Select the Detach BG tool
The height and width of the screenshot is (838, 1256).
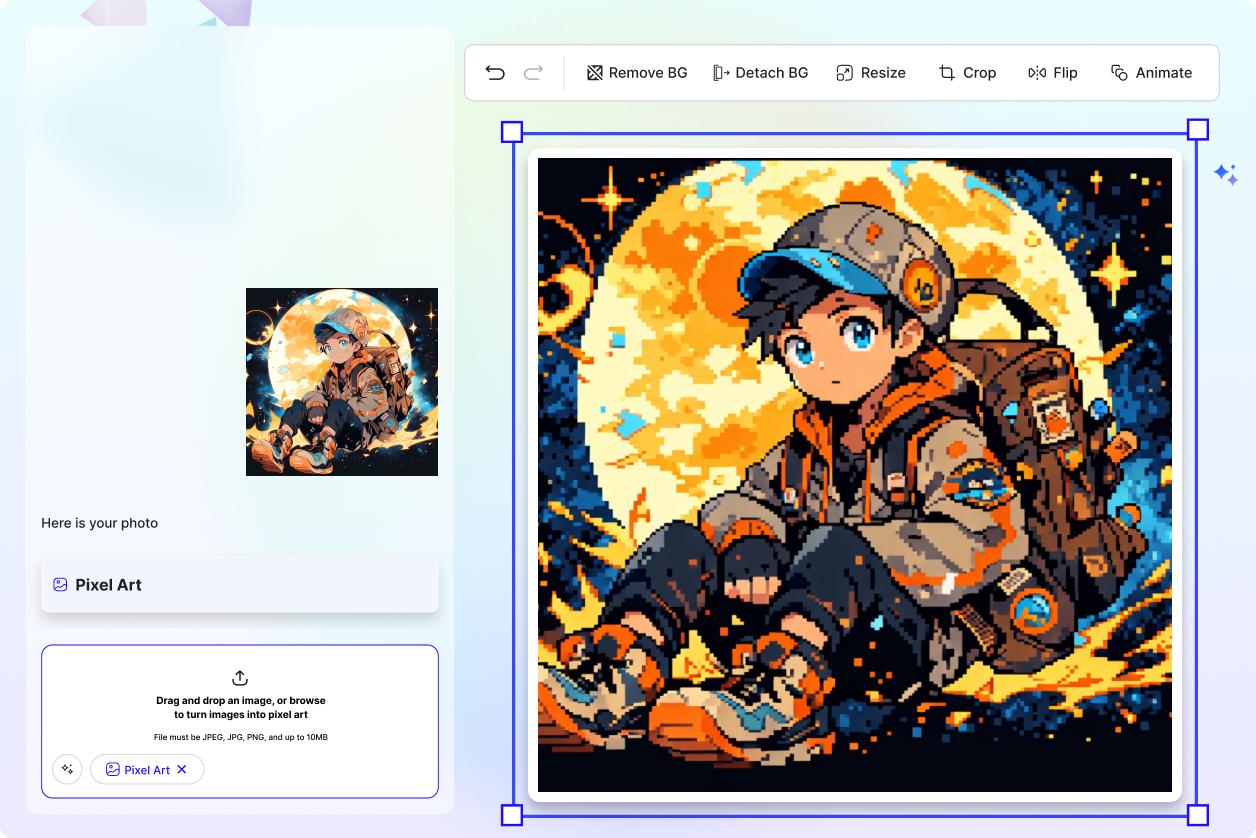[760, 72]
